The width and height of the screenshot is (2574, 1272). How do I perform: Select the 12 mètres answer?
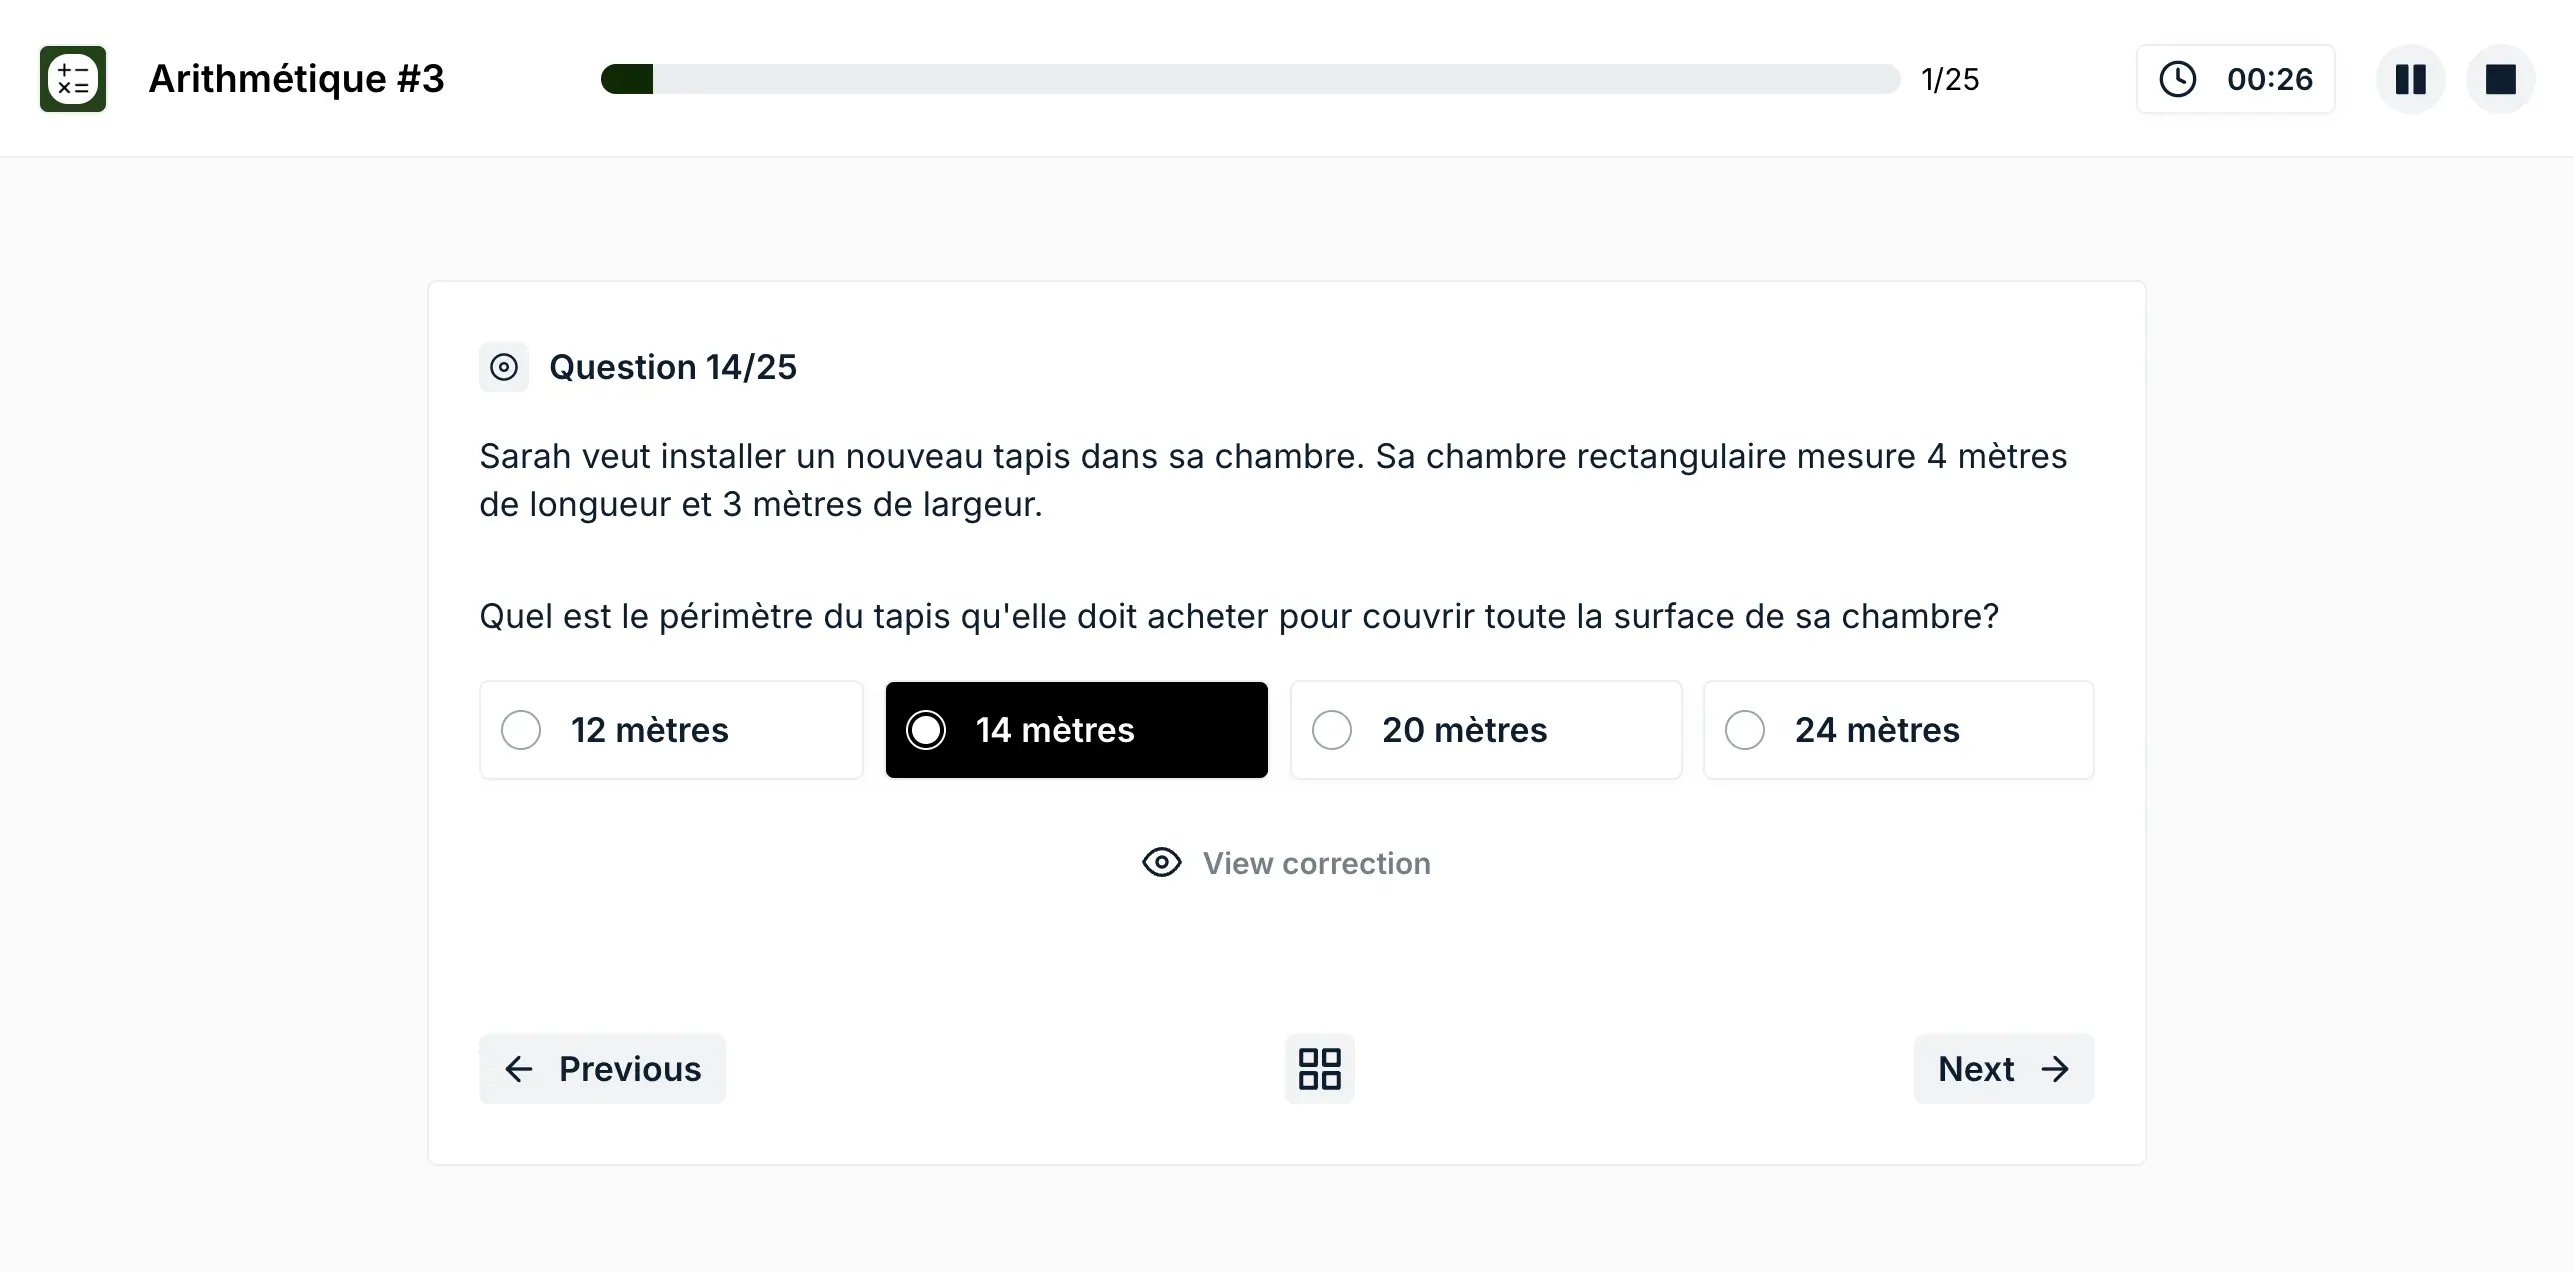click(x=670, y=730)
